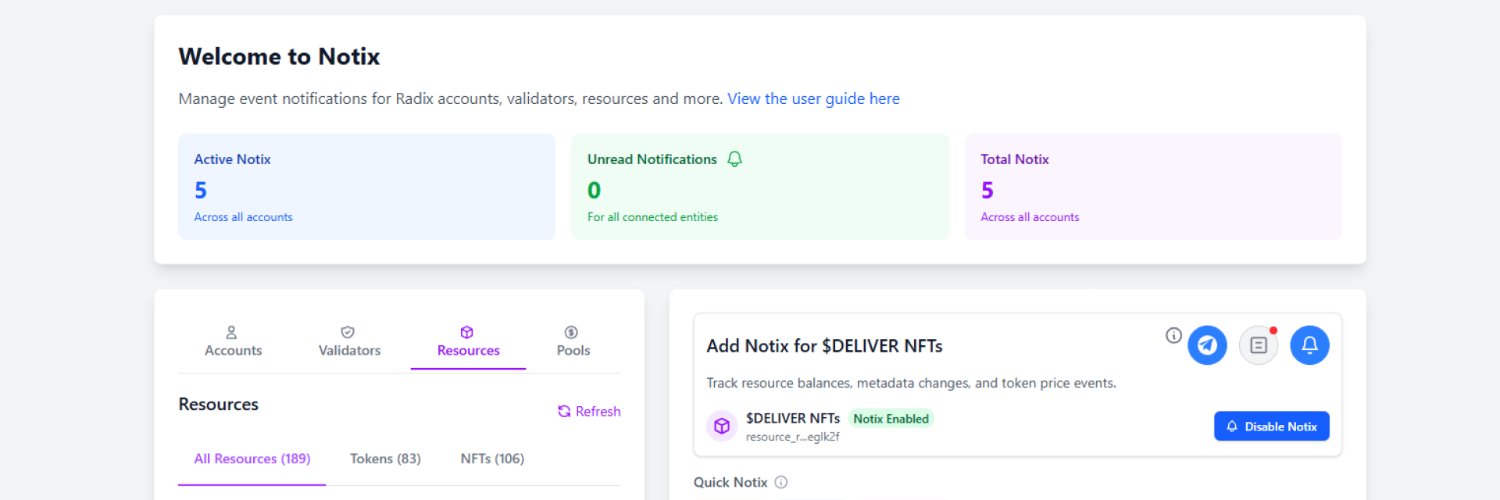Click the Total Notix stat card
The height and width of the screenshot is (500, 1500).
tap(1153, 187)
